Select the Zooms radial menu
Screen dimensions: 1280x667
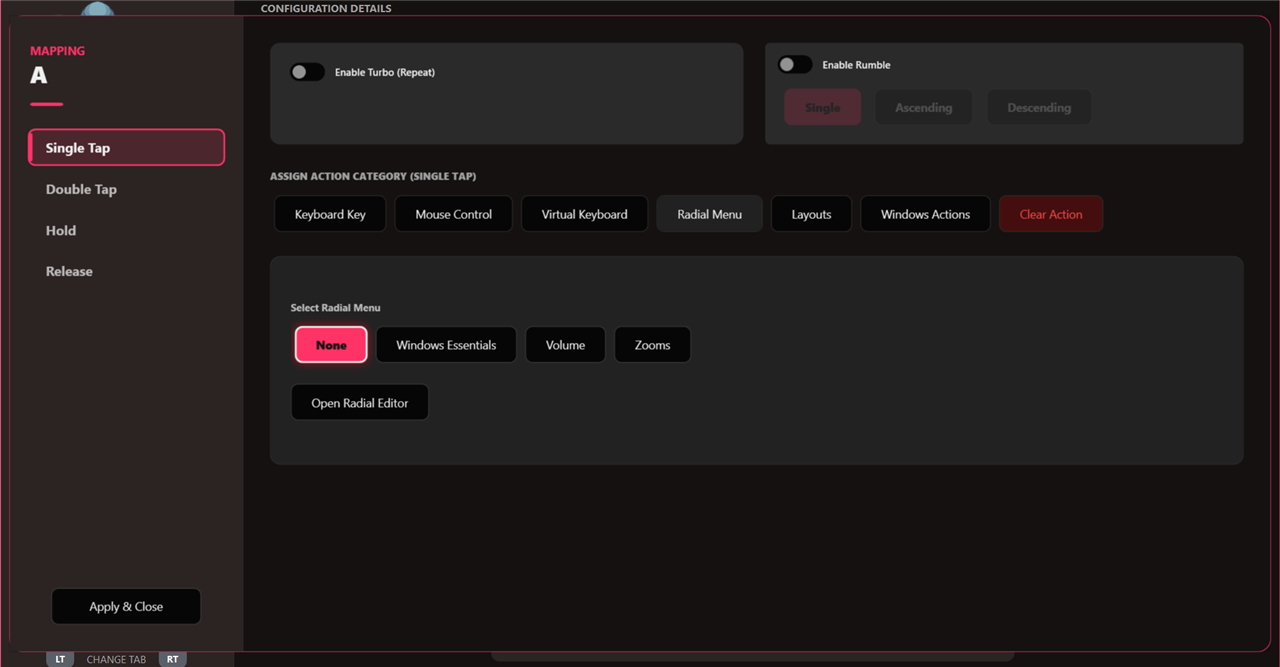[652, 345]
